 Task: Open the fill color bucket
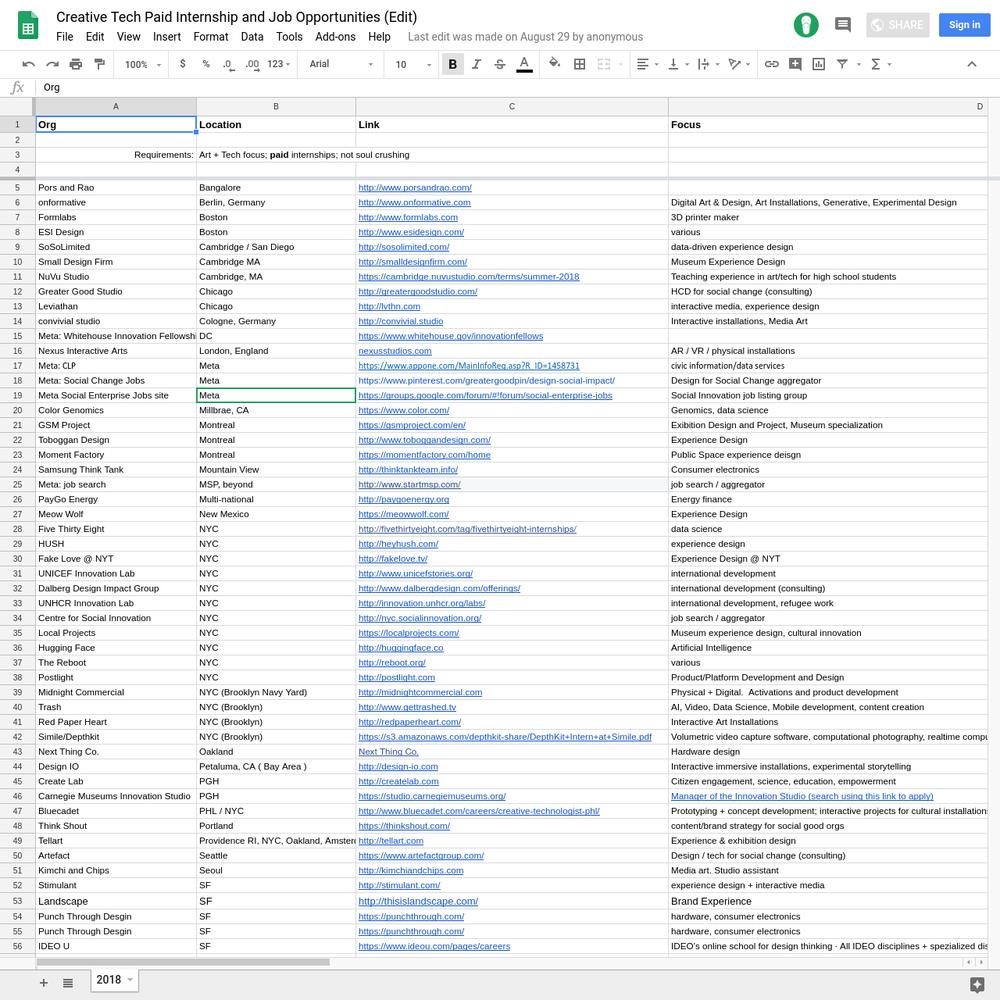[555, 63]
